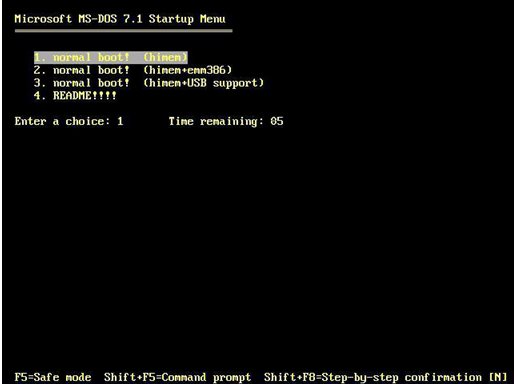Click the Shift+F5=Command prompt hint
The height and width of the screenshot is (386, 514).
pyautogui.click(x=177, y=377)
